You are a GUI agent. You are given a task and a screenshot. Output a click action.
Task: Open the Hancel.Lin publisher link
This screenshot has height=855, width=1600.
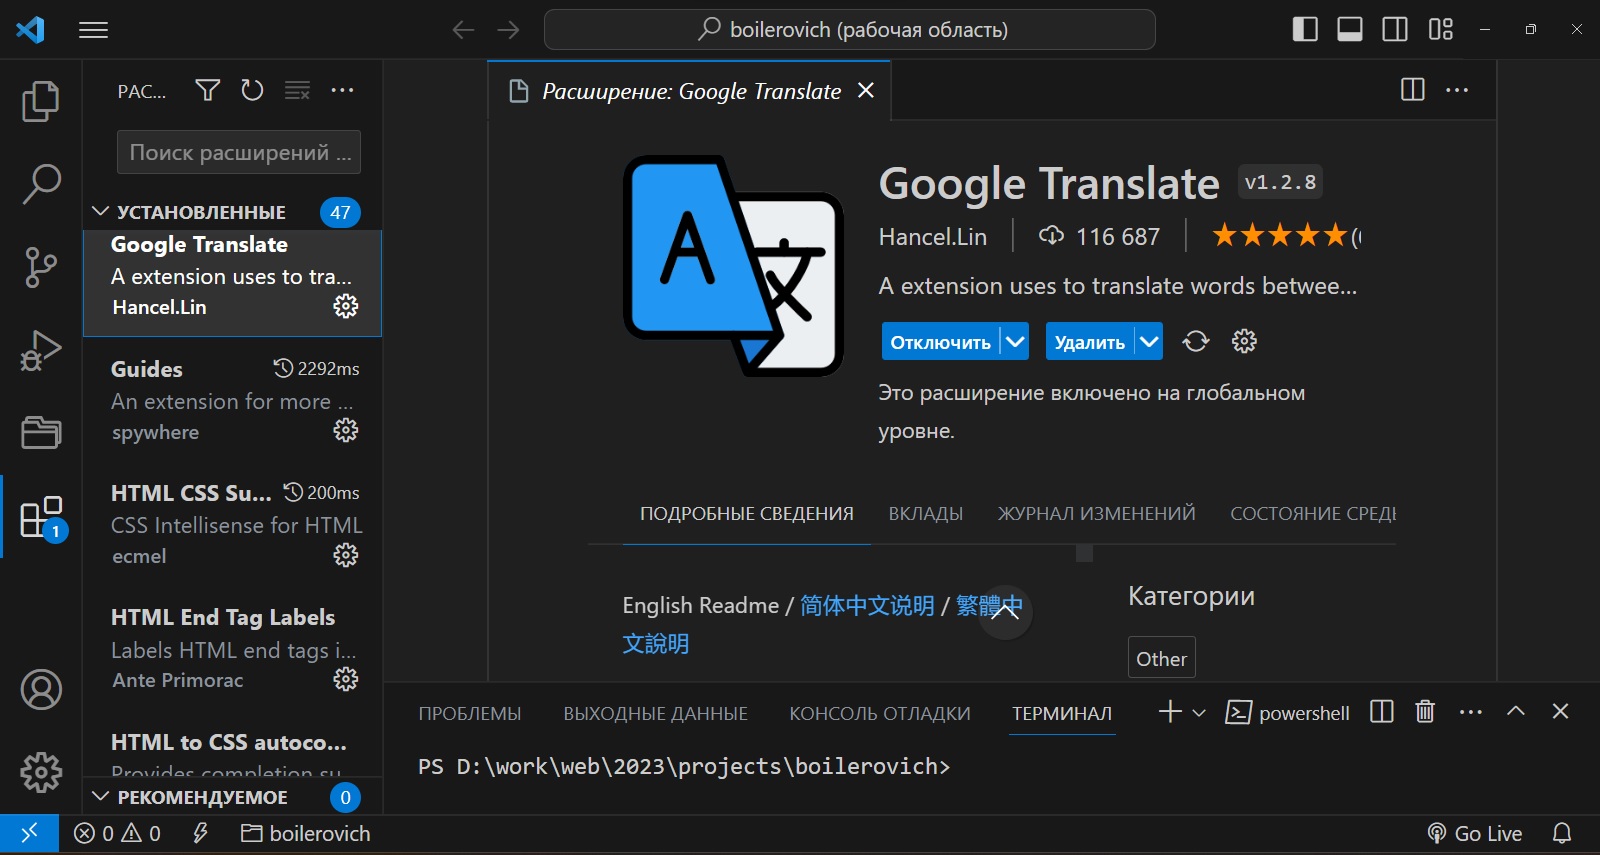[x=933, y=237]
